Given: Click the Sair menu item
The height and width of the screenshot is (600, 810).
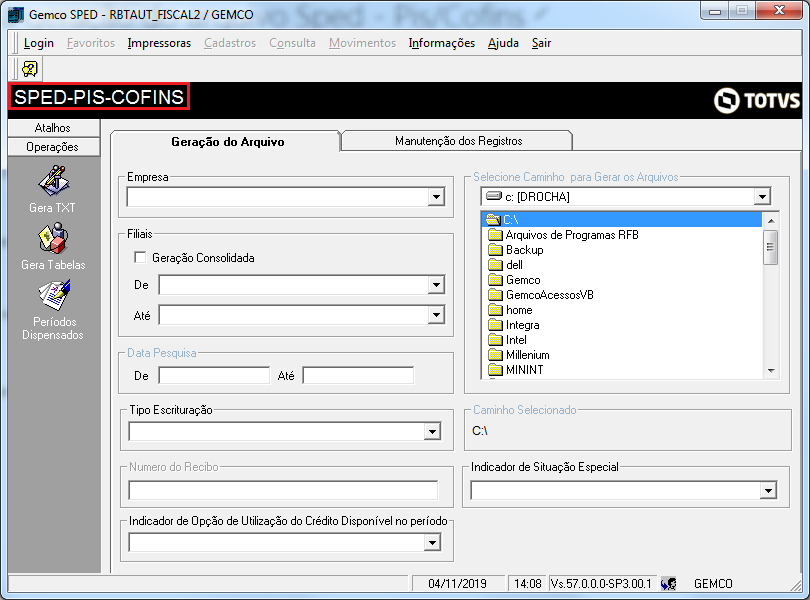Looking at the screenshot, I should (541, 43).
